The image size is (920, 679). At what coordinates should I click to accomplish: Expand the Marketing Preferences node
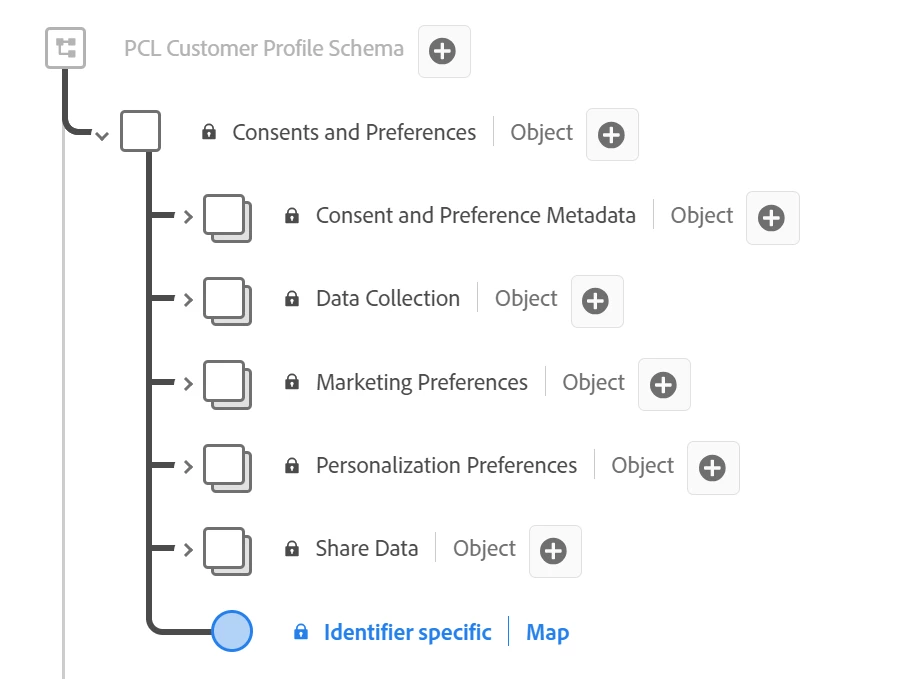pyautogui.click(x=188, y=384)
